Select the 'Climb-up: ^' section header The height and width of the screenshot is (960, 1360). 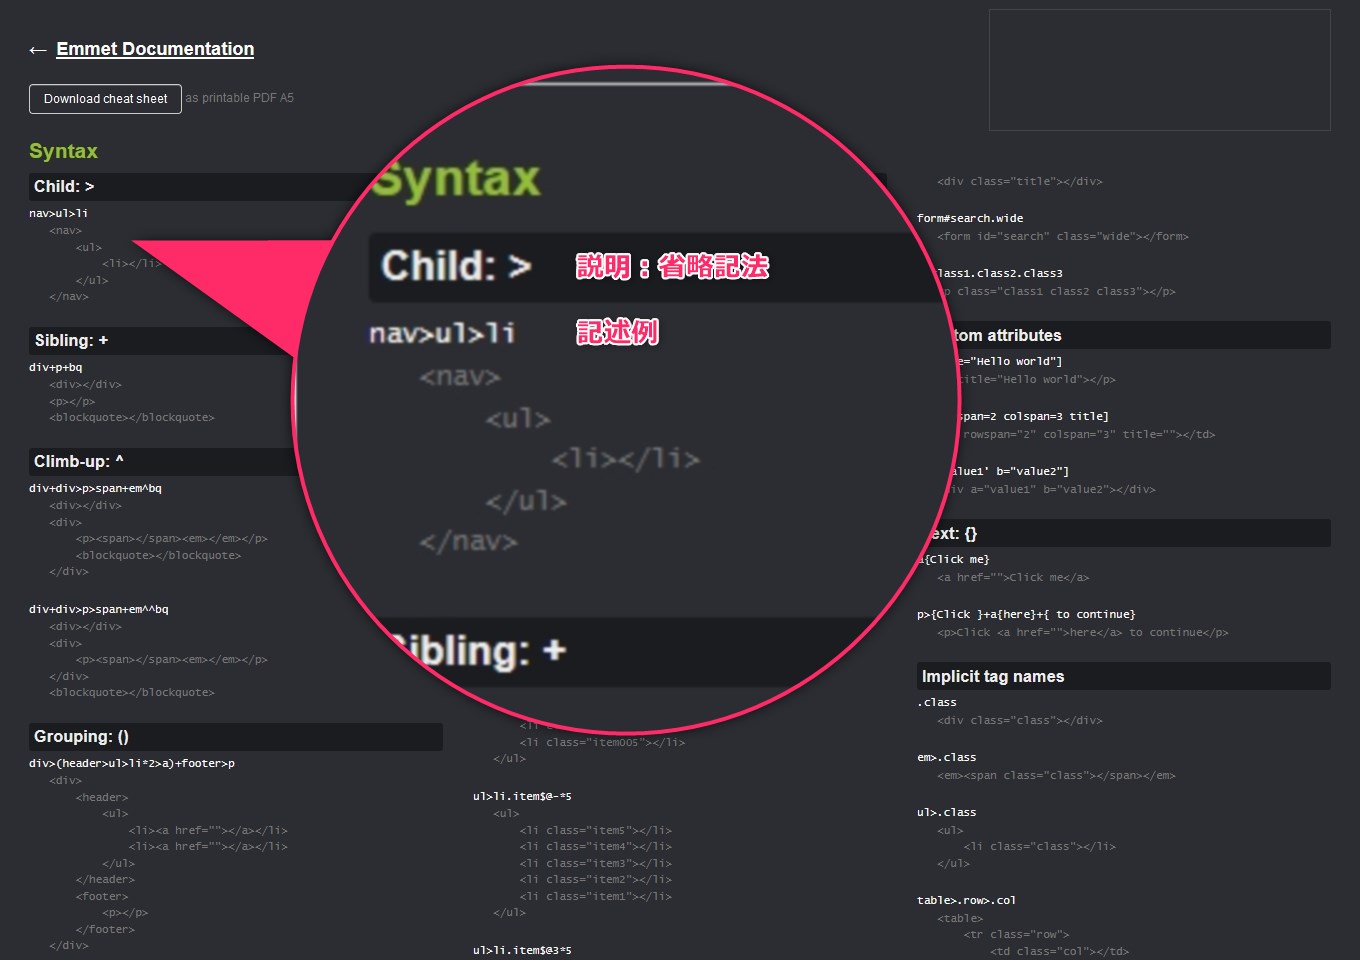pyautogui.click(x=165, y=462)
